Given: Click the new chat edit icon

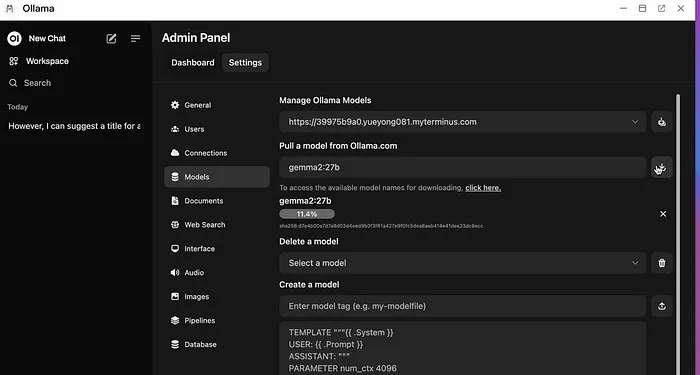Looking at the screenshot, I should [x=111, y=39].
